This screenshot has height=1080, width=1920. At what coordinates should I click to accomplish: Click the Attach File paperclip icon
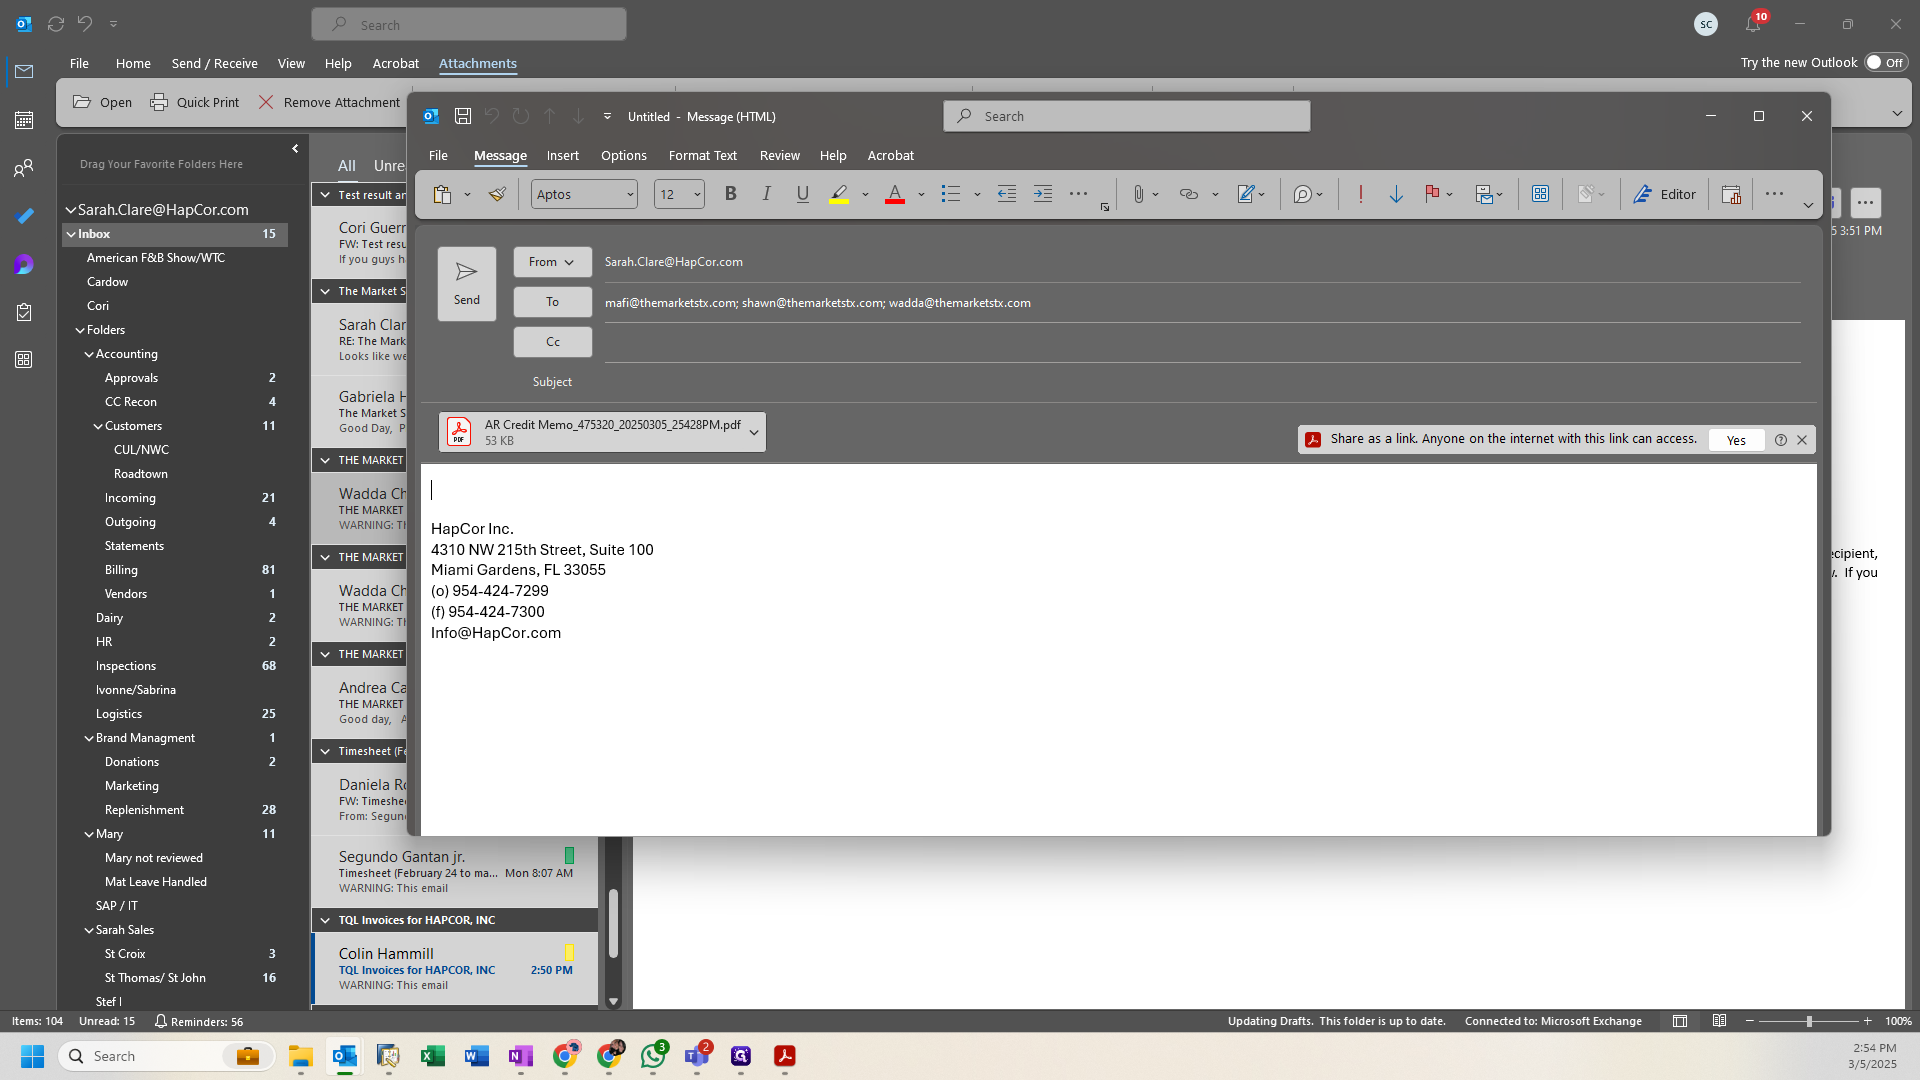[x=1138, y=194]
